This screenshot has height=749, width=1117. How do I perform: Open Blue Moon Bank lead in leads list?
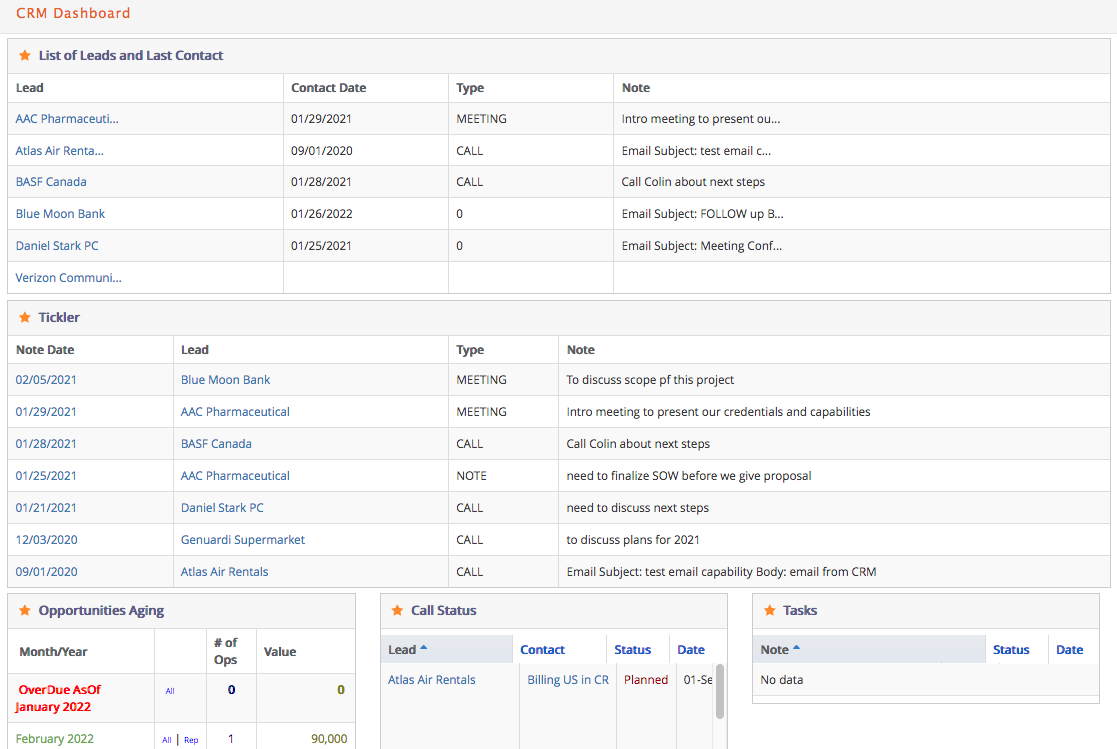[x=61, y=214]
